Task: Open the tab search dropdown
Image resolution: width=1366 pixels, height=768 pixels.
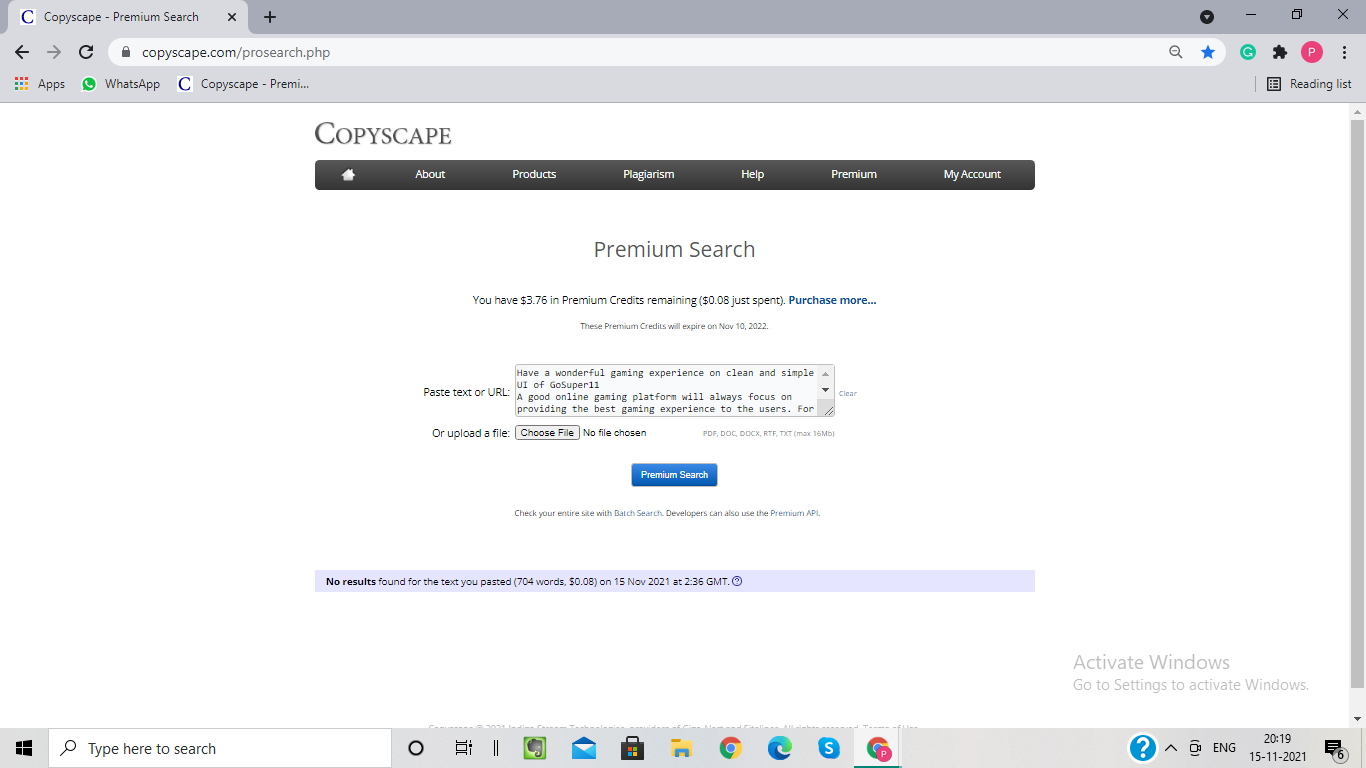Action: [x=1207, y=17]
